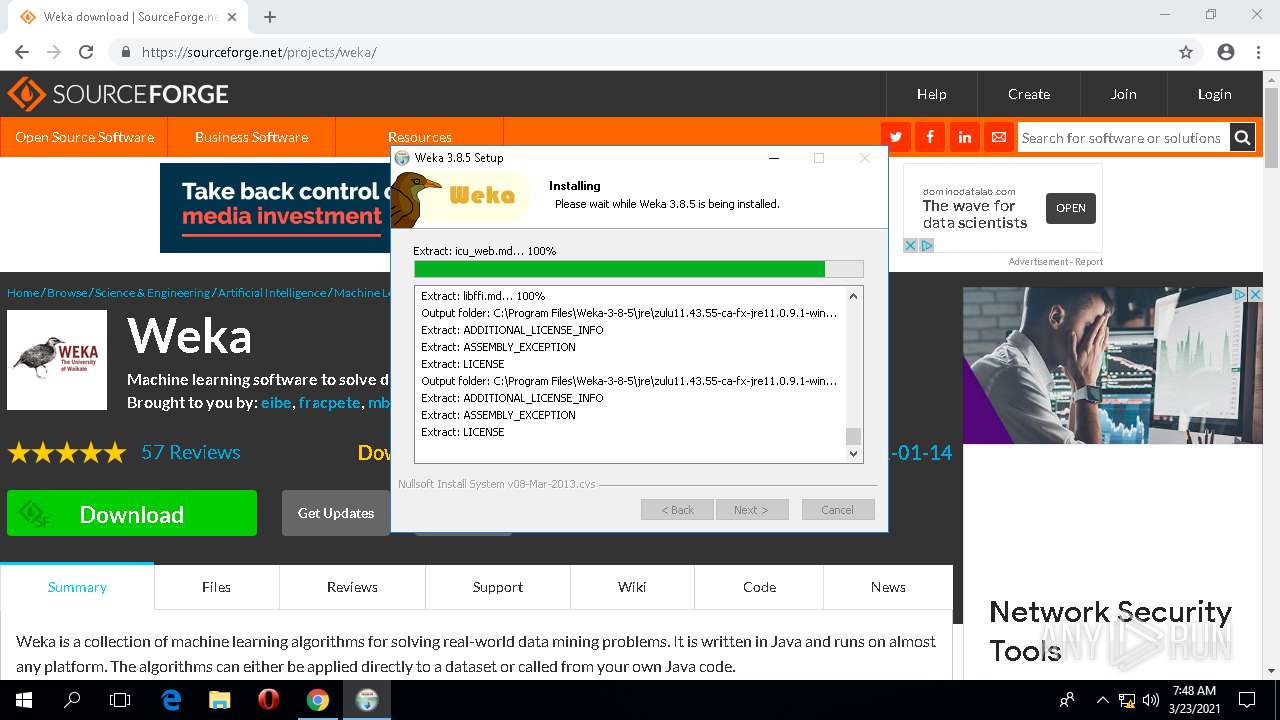Switch to the News tab
The image size is (1280, 720).
pyautogui.click(x=888, y=587)
